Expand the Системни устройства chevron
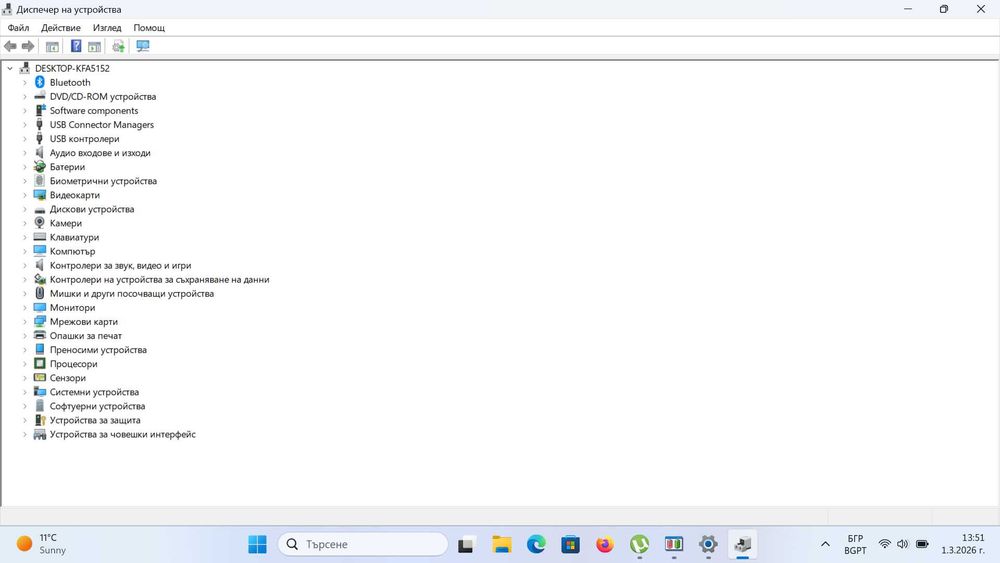This screenshot has height=563, width=1000. [25, 391]
